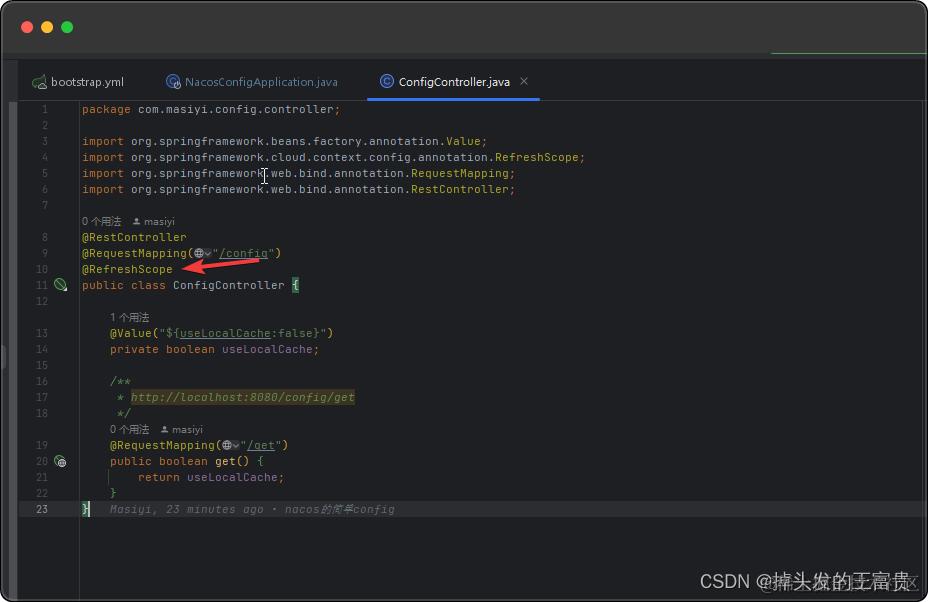
Task: Click the green macOS zoom button
Action: [x=67, y=27]
